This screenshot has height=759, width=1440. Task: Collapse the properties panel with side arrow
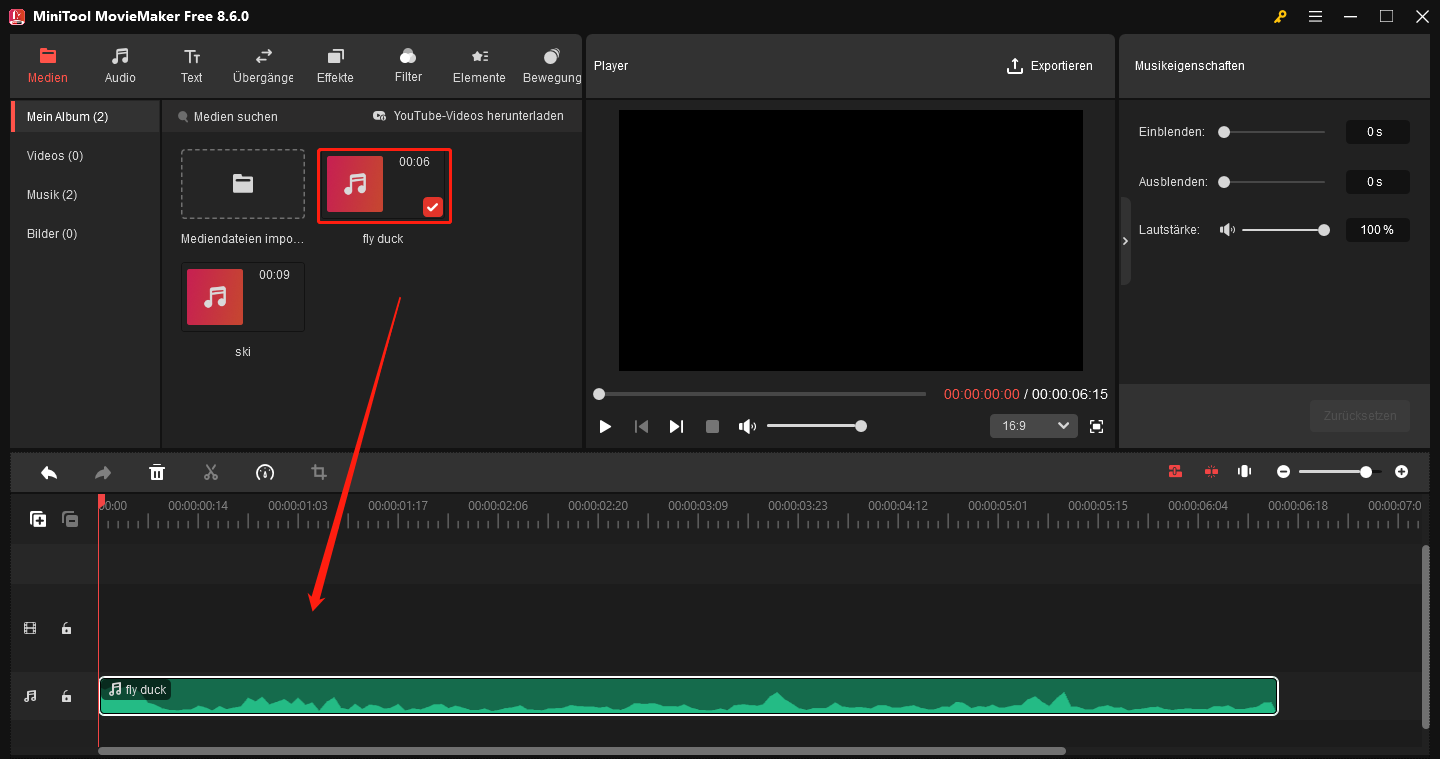[x=1125, y=241]
